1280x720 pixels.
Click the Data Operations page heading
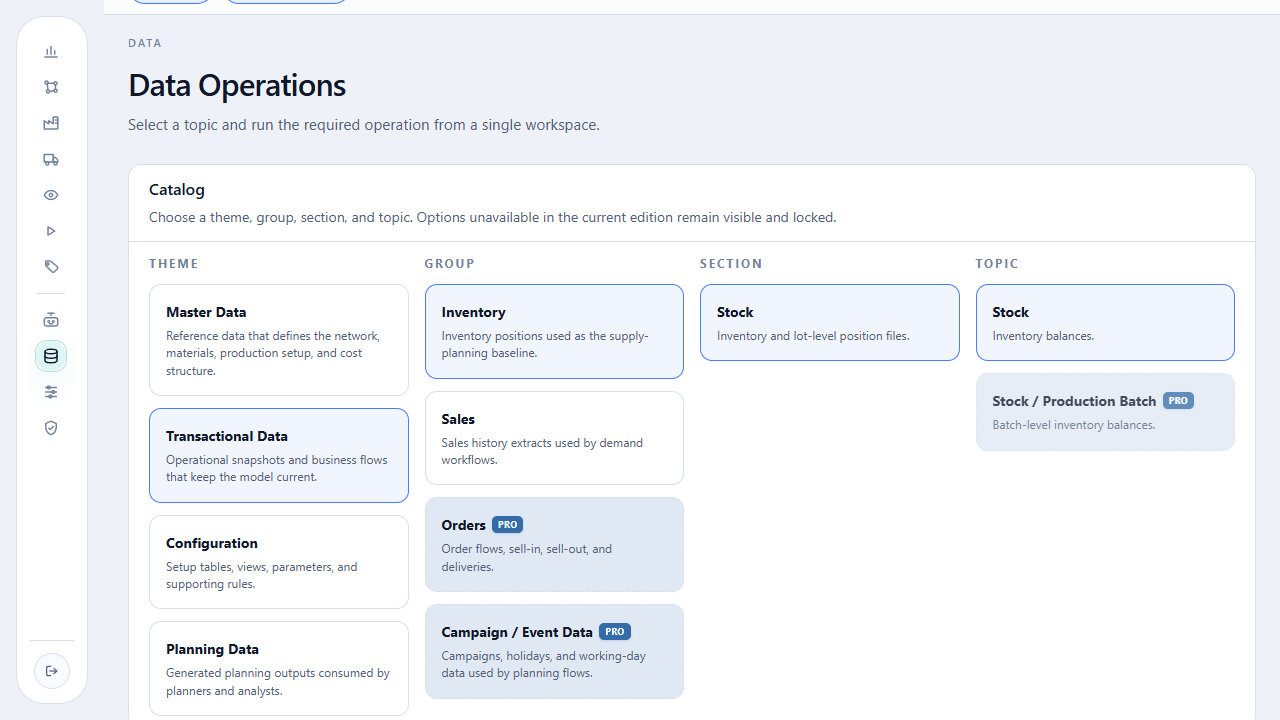click(237, 85)
